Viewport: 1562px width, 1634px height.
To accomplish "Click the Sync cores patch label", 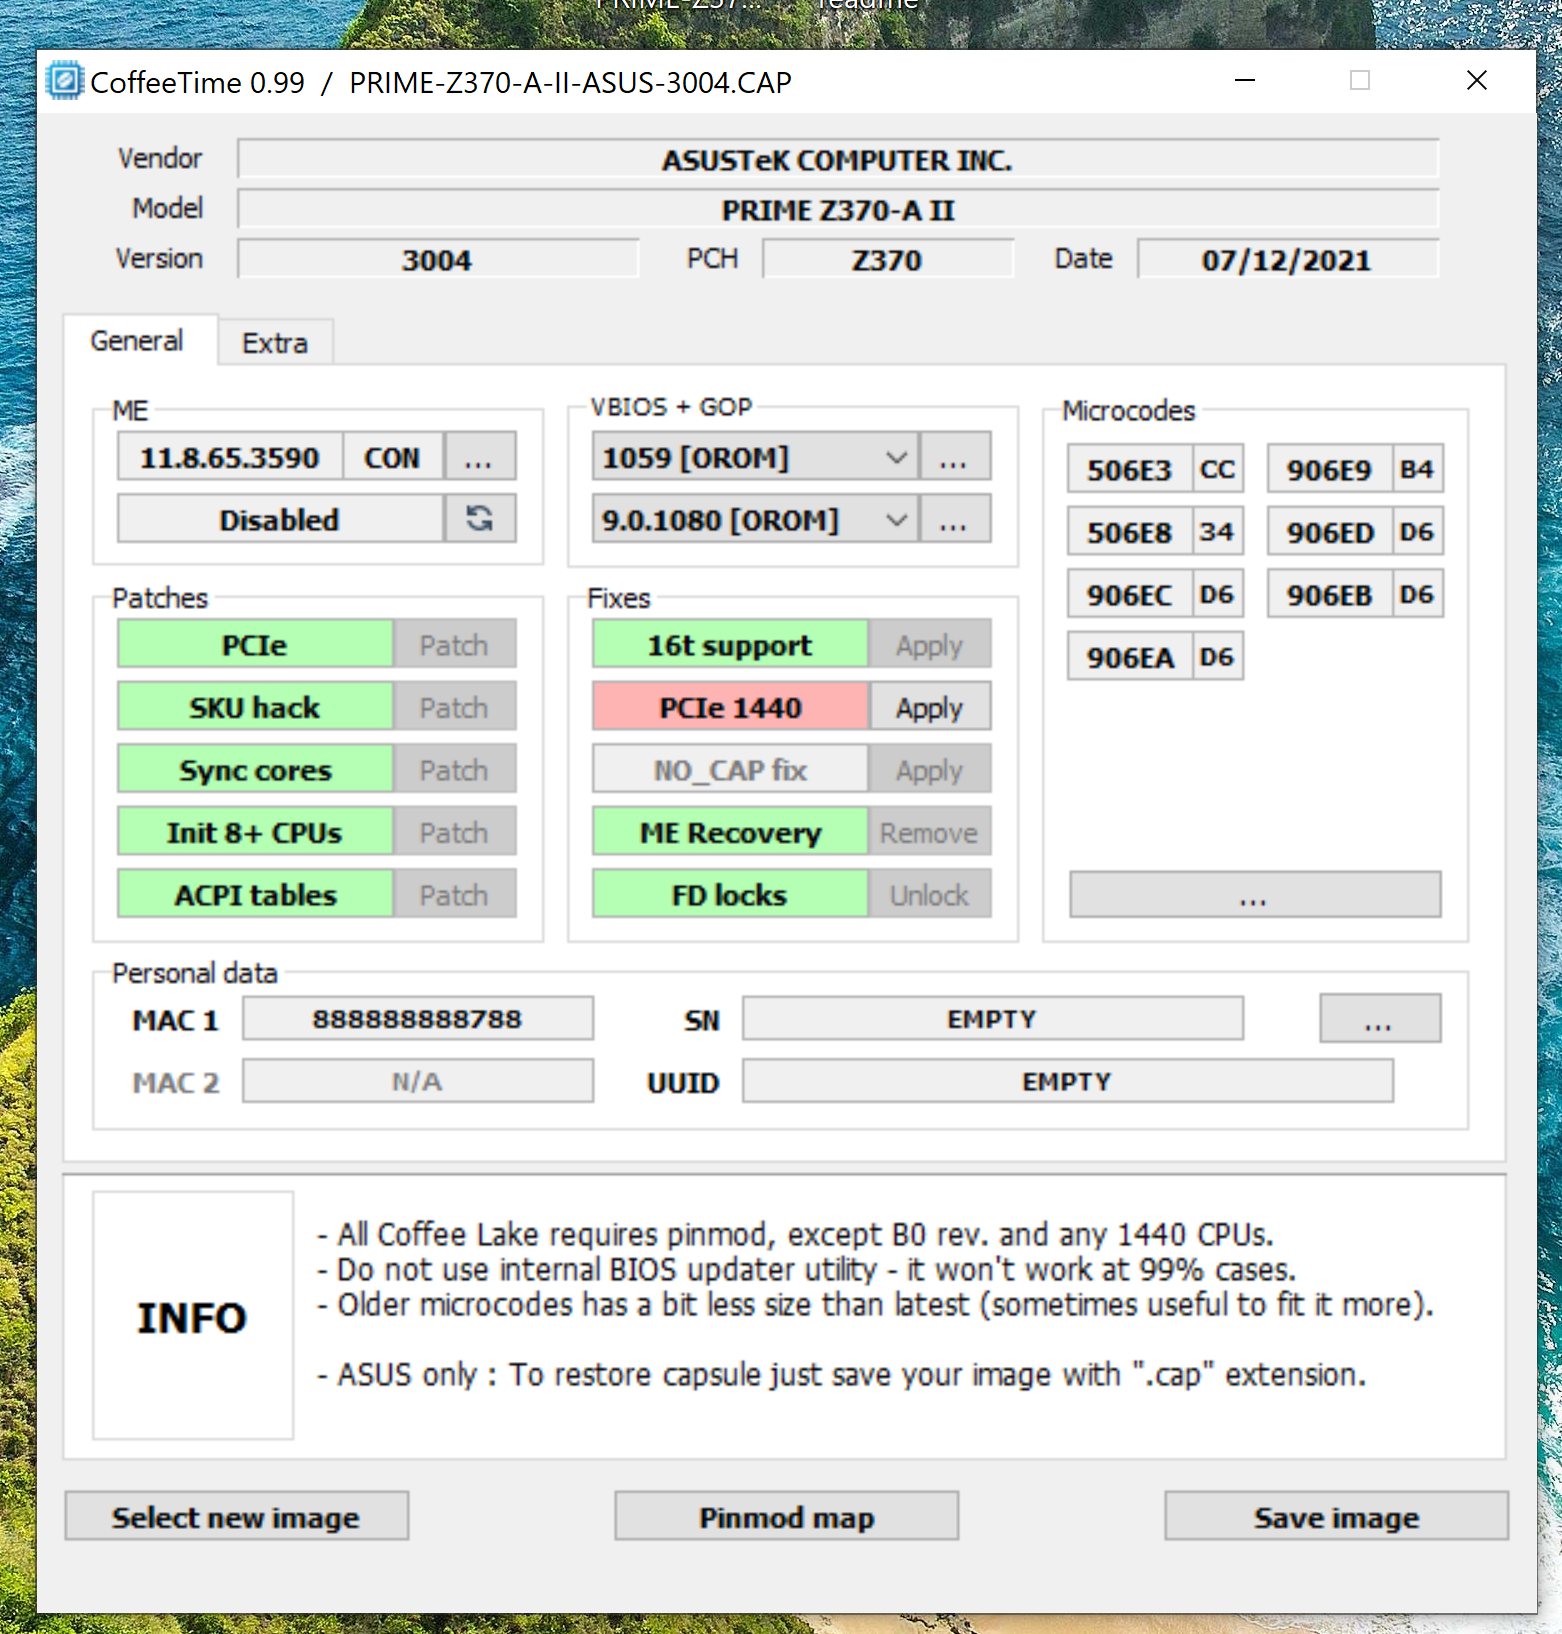I will [x=255, y=770].
